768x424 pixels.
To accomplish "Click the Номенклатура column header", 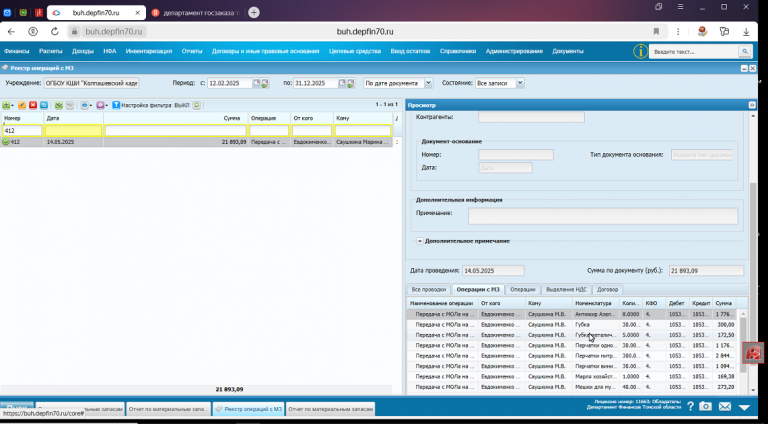I will click(x=596, y=303).
